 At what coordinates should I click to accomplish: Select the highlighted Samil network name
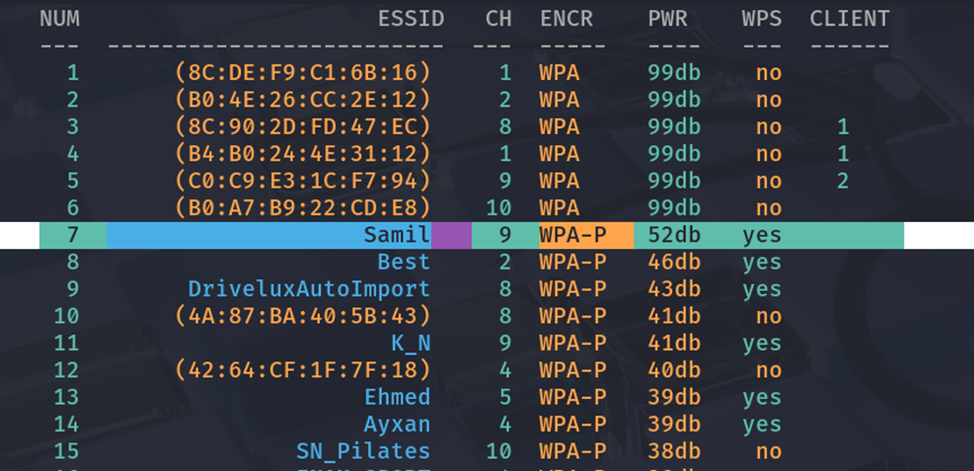(397, 235)
